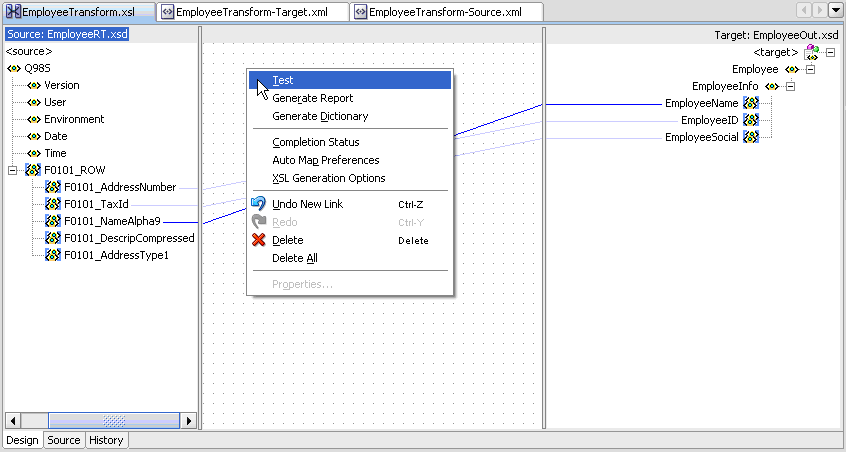The height and width of the screenshot is (452, 846).
Task: Click the target root icon
Action: (811, 52)
